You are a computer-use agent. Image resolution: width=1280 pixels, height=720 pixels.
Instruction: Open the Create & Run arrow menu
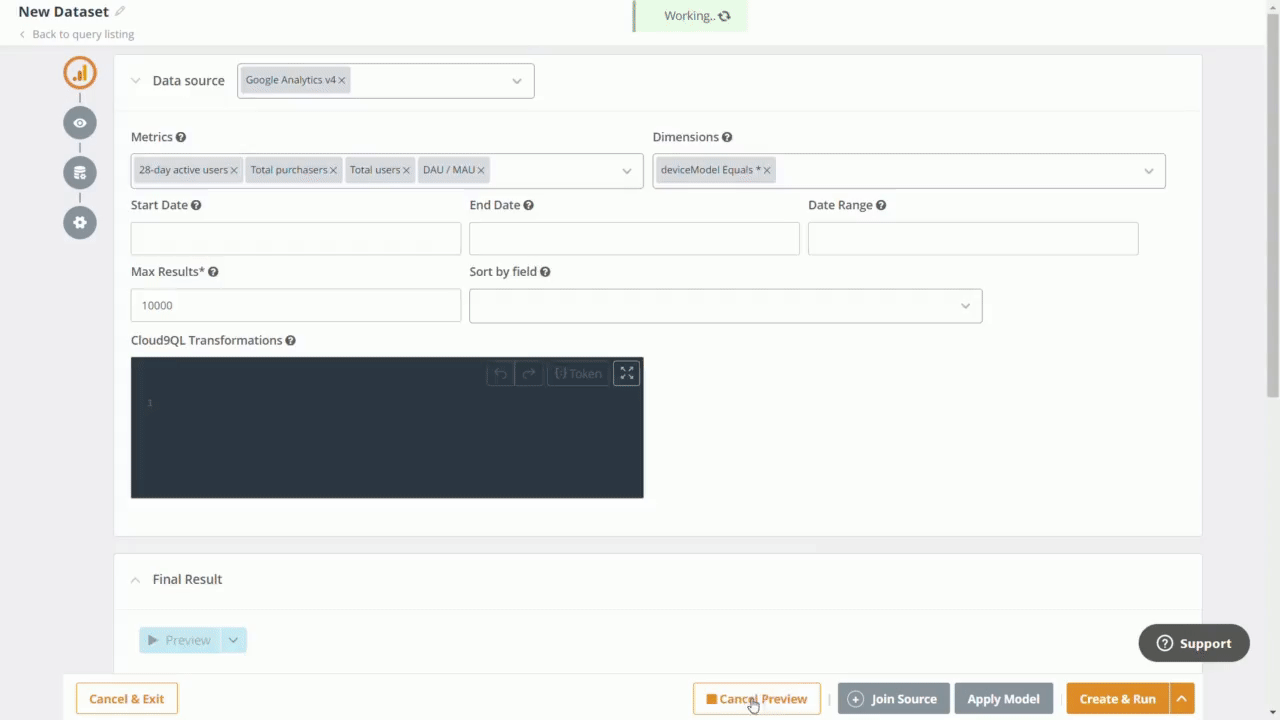1182,699
